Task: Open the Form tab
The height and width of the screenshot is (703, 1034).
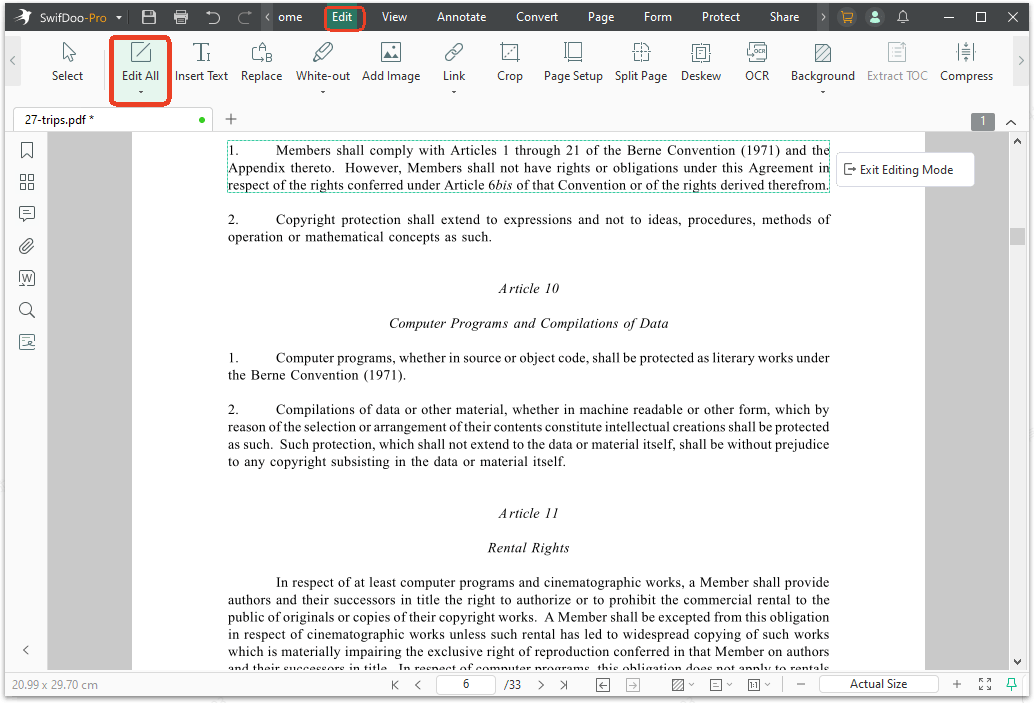Action: point(657,17)
